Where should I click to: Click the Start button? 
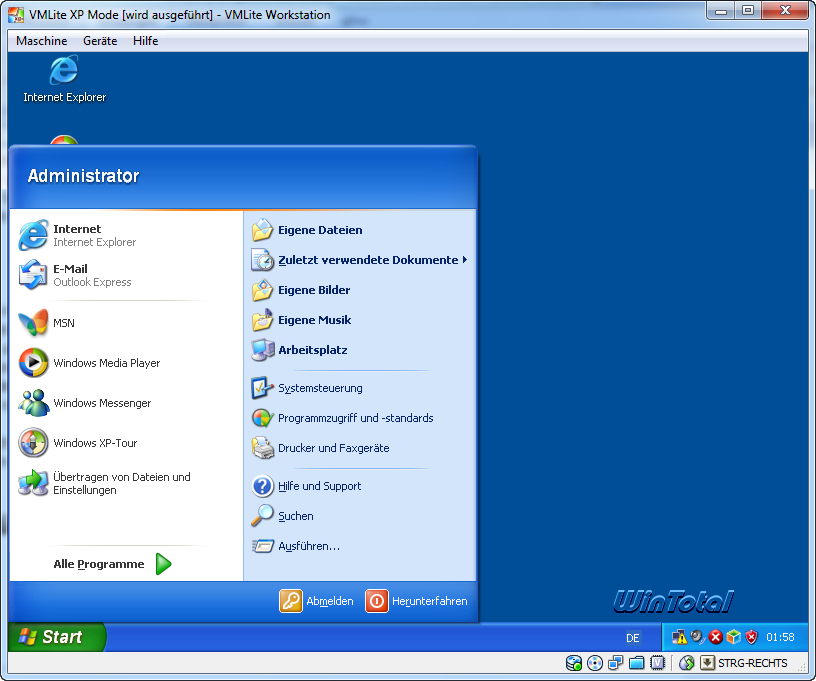point(56,637)
